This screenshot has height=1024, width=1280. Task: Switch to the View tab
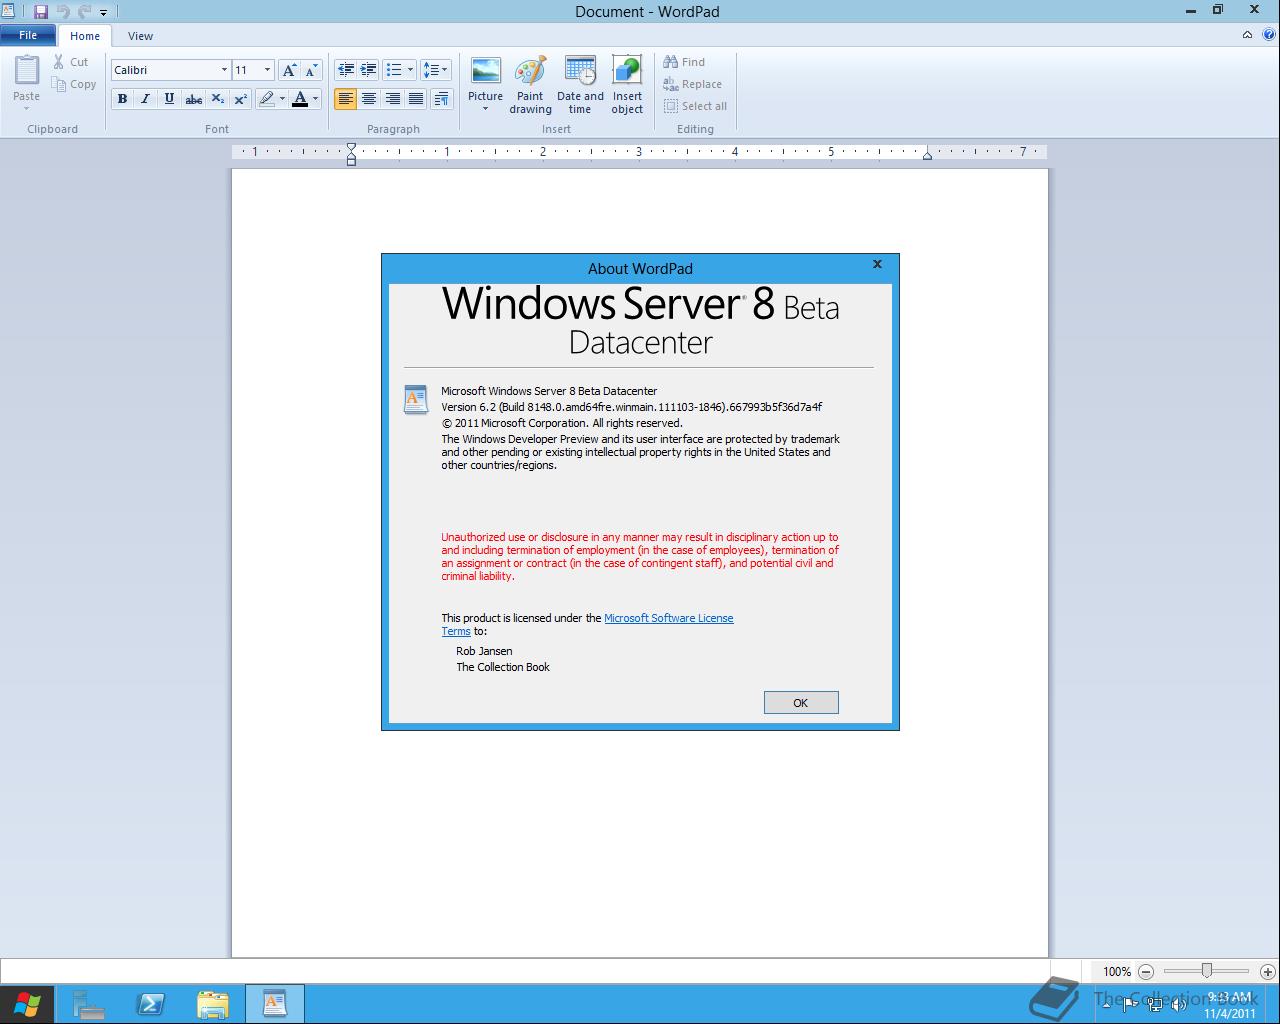[140, 36]
